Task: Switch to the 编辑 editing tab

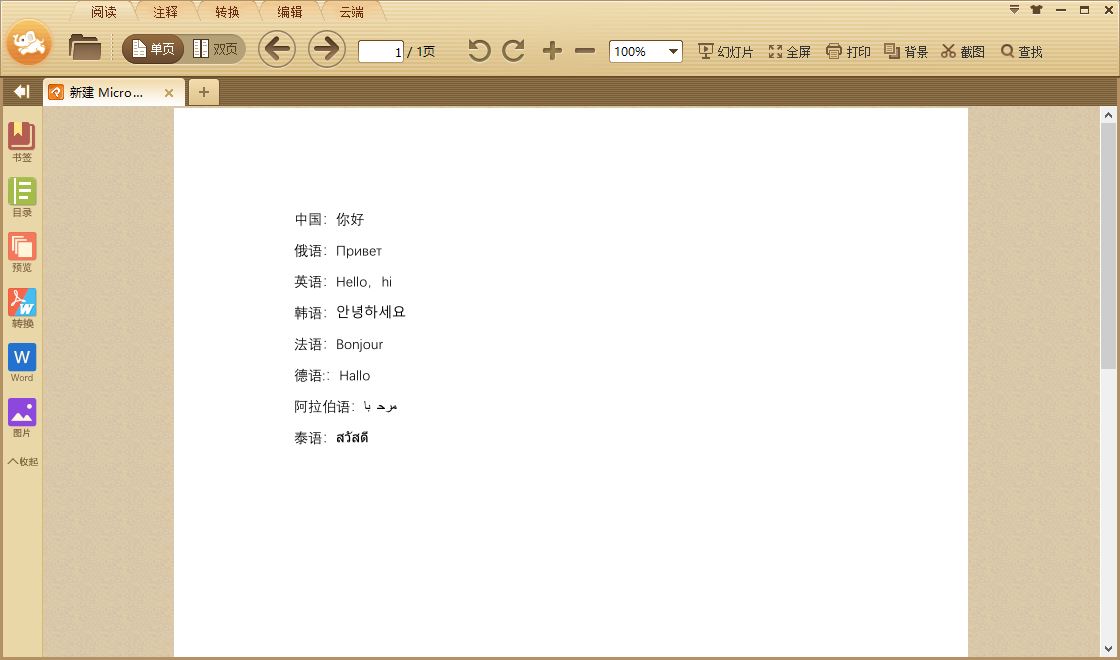Action: [289, 12]
